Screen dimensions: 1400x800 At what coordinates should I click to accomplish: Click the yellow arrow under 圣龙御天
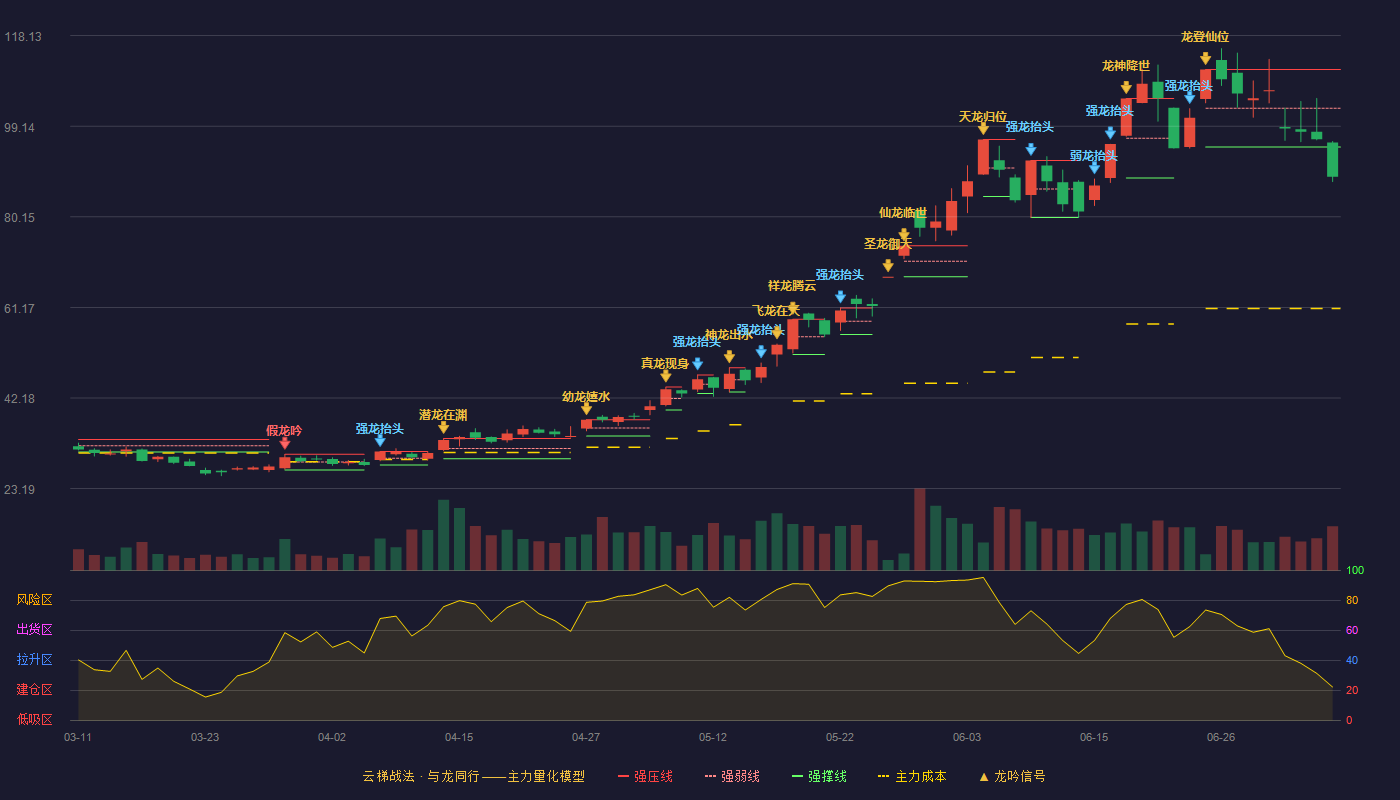888,266
